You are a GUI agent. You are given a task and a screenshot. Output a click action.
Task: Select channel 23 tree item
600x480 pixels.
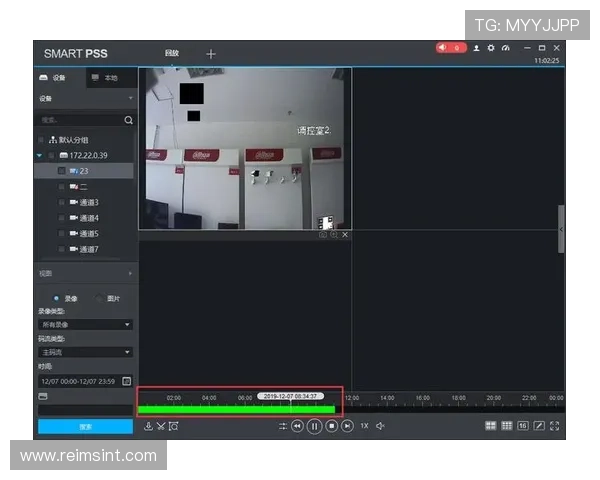[84, 171]
